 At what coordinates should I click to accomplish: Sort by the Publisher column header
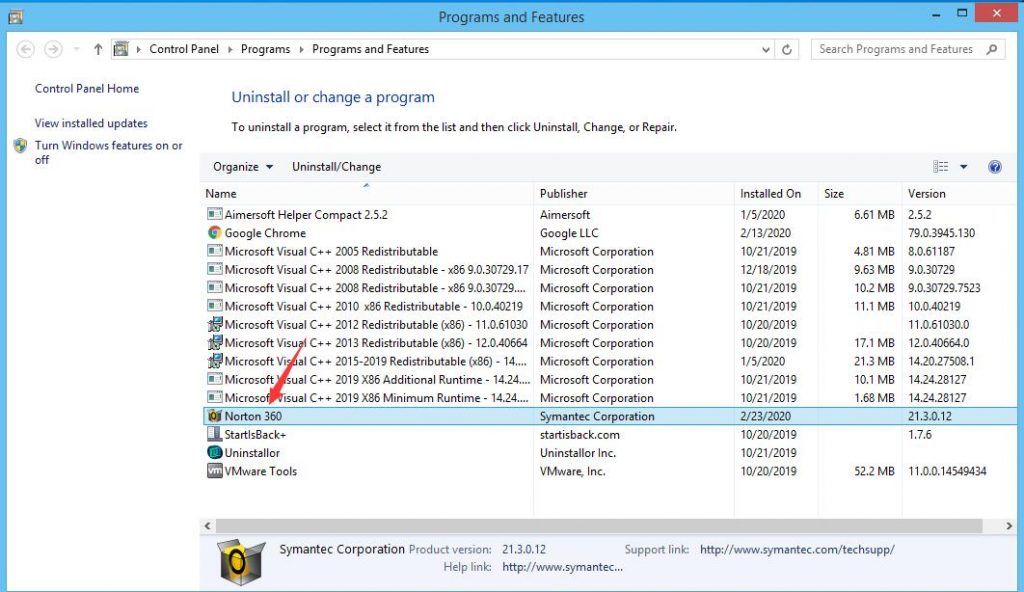click(633, 193)
